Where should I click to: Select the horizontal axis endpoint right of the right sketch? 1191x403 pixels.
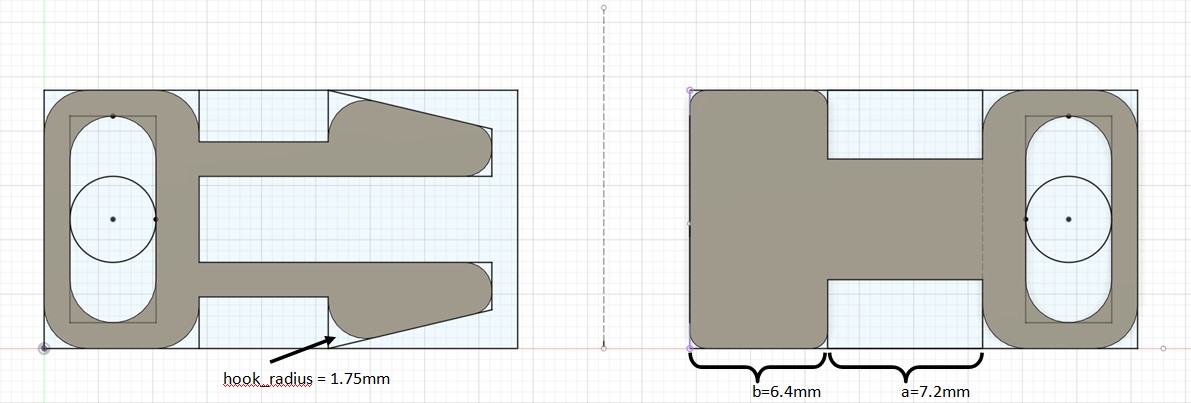pos(1164,348)
